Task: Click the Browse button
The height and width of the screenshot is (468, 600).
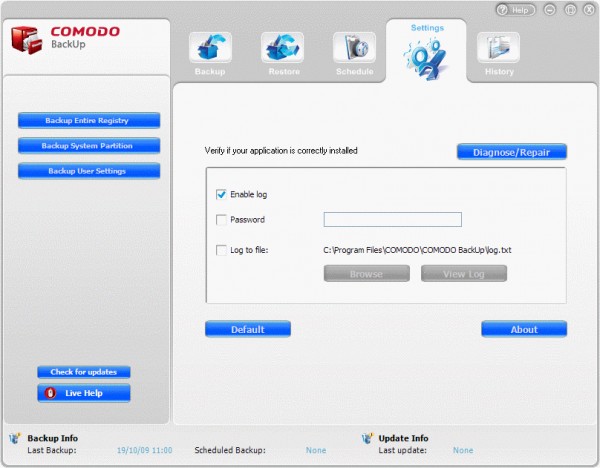Action: coord(367,274)
